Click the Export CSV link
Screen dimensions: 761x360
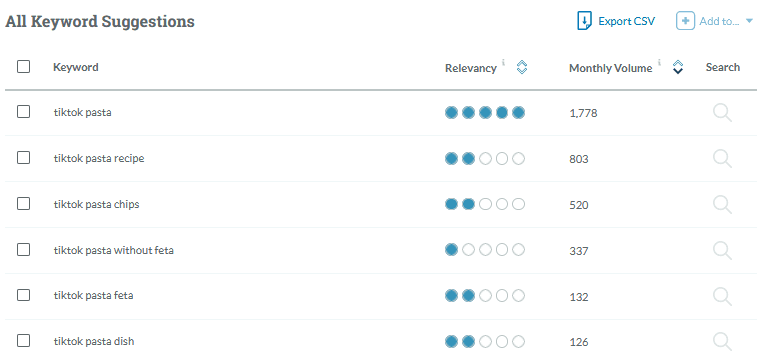point(627,21)
